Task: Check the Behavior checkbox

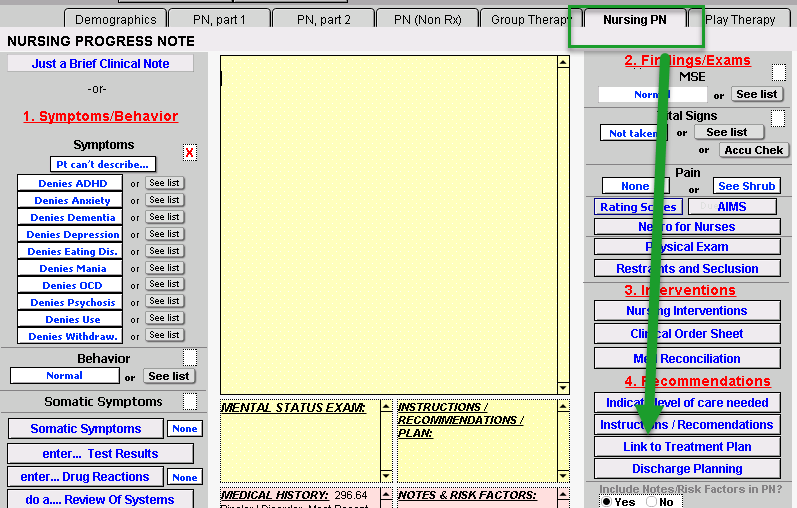Action: coord(189,358)
